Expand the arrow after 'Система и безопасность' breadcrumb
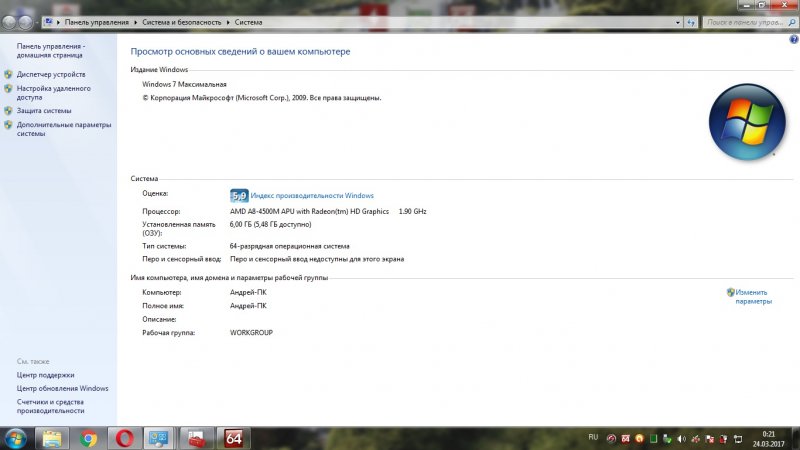This screenshot has height=450, width=800. (x=229, y=20)
